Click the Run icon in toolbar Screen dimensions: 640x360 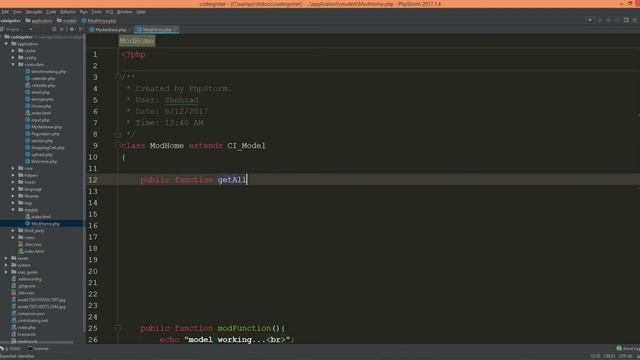point(600,20)
